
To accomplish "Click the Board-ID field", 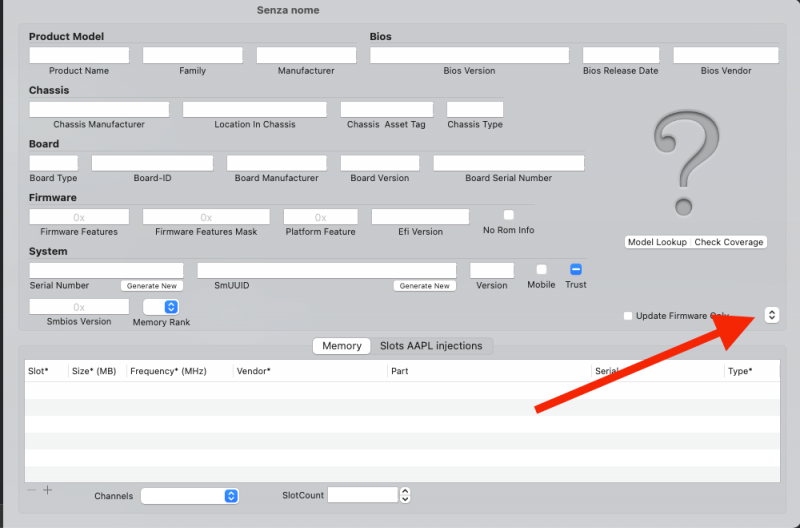I will 153,163.
